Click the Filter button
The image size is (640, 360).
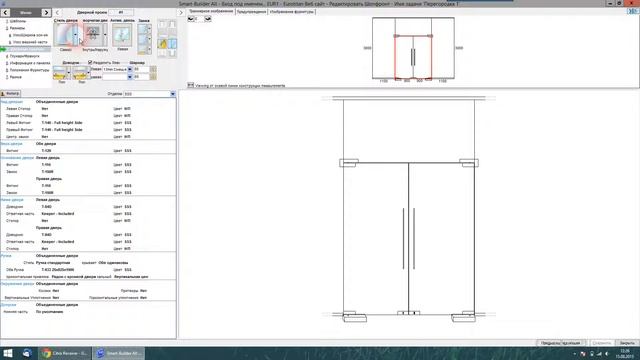click(10, 93)
